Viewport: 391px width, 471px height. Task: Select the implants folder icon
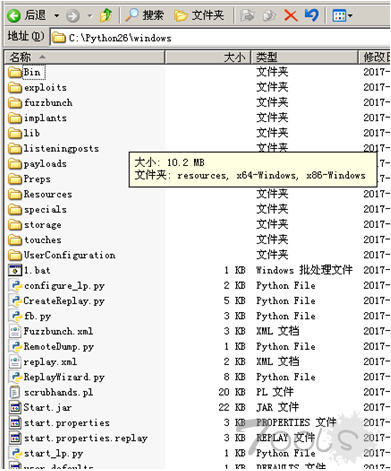[14, 118]
